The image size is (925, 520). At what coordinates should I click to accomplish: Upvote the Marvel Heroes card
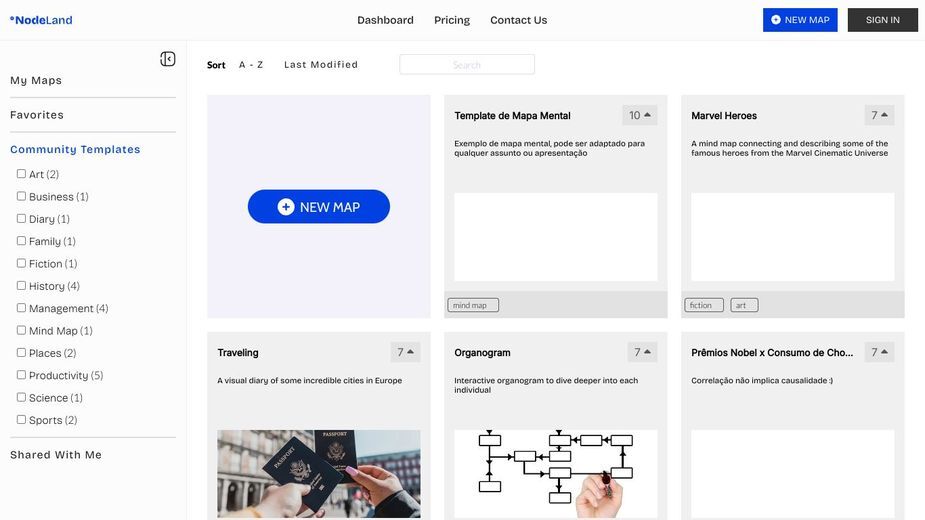pos(879,115)
